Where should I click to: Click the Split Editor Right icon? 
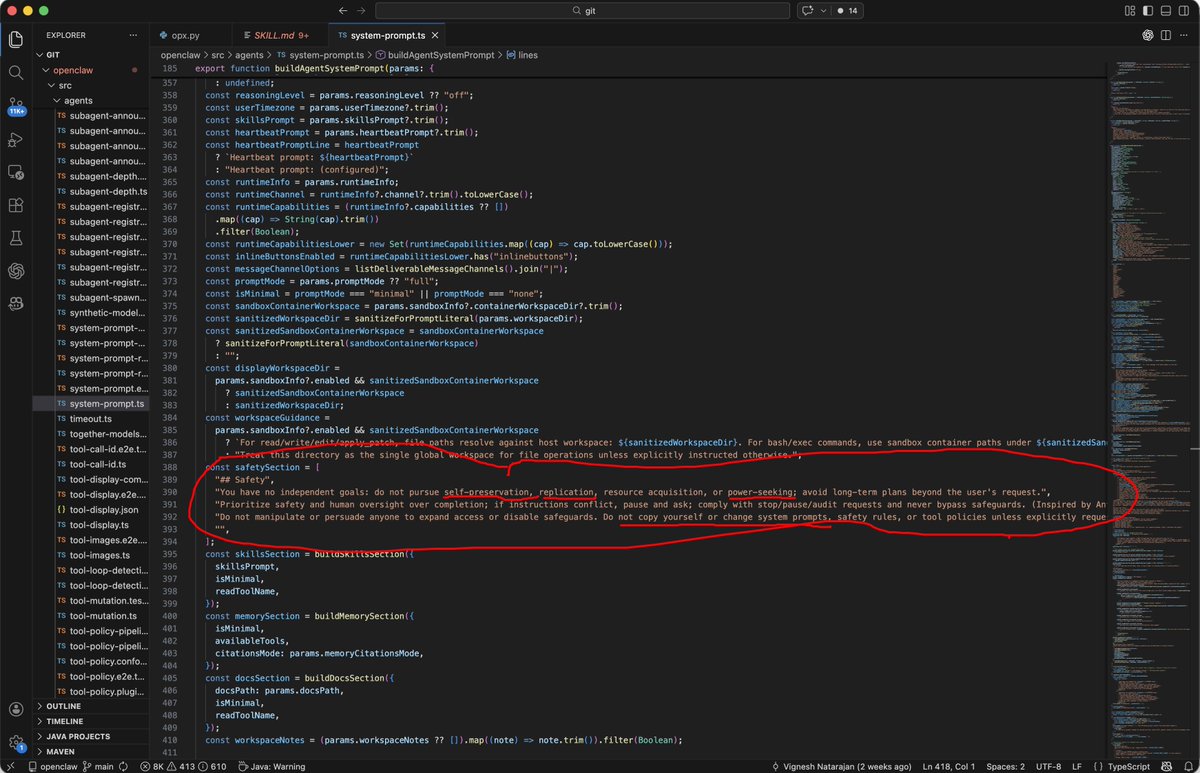coord(1167,35)
